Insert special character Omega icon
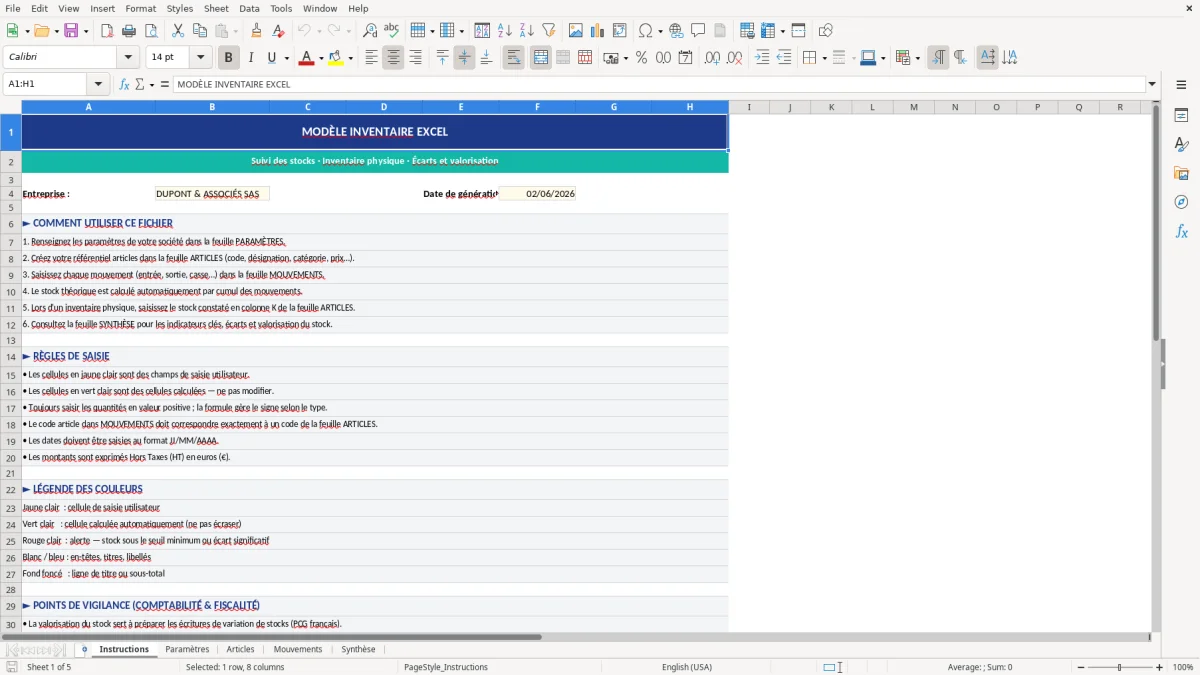This screenshot has width=1200, height=675. click(645, 31)
